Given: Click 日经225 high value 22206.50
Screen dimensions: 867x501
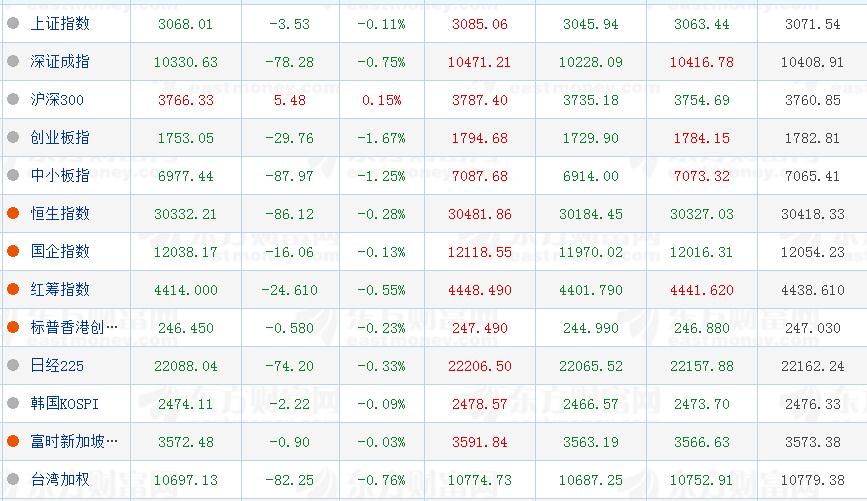Looking at the screenshot, I should (479, 366).
